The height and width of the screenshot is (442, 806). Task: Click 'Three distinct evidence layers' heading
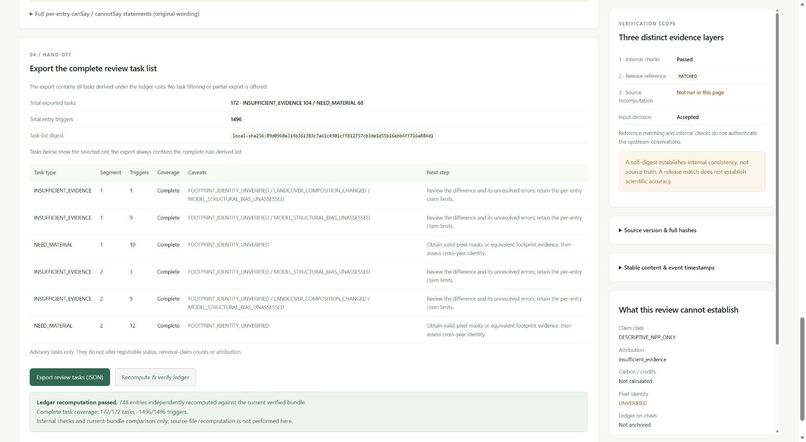pyautogui.click(x=671, y=38)
